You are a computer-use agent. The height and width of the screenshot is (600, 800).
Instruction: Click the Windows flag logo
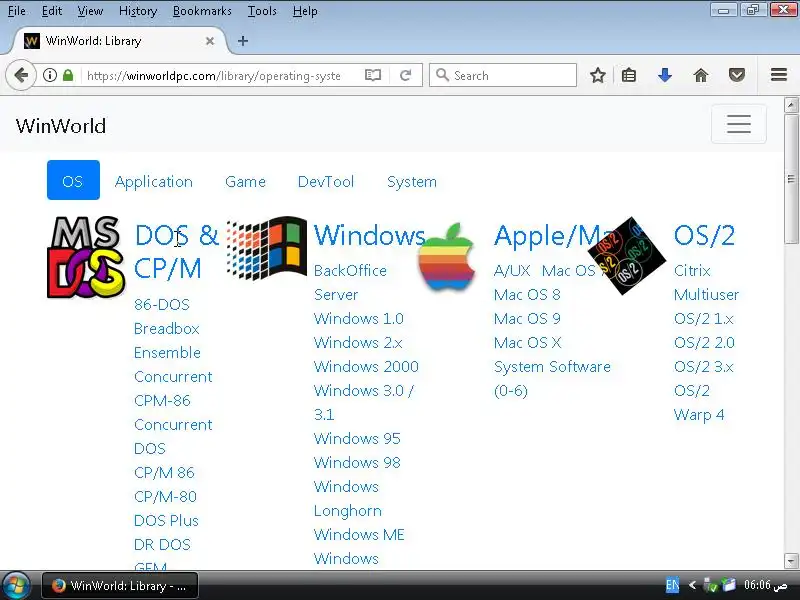click(266, 248)
